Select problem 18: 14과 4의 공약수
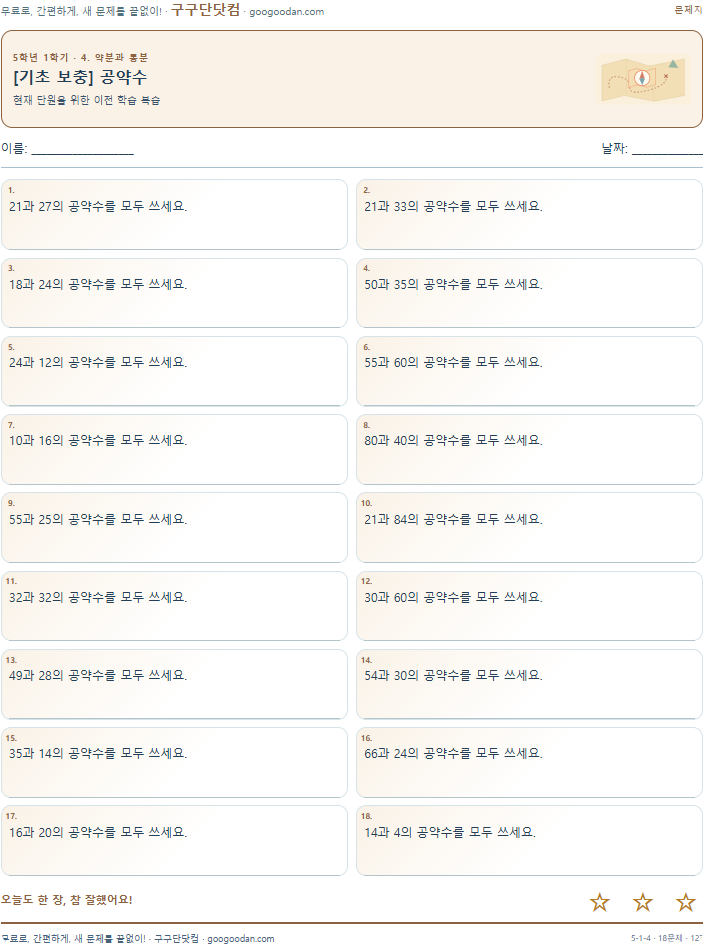 [529, 840]
